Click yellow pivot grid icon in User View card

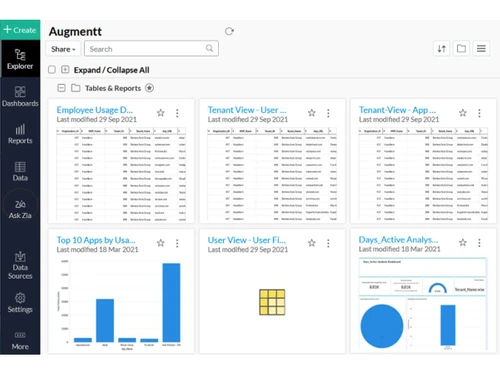click(x=272, y=302)
